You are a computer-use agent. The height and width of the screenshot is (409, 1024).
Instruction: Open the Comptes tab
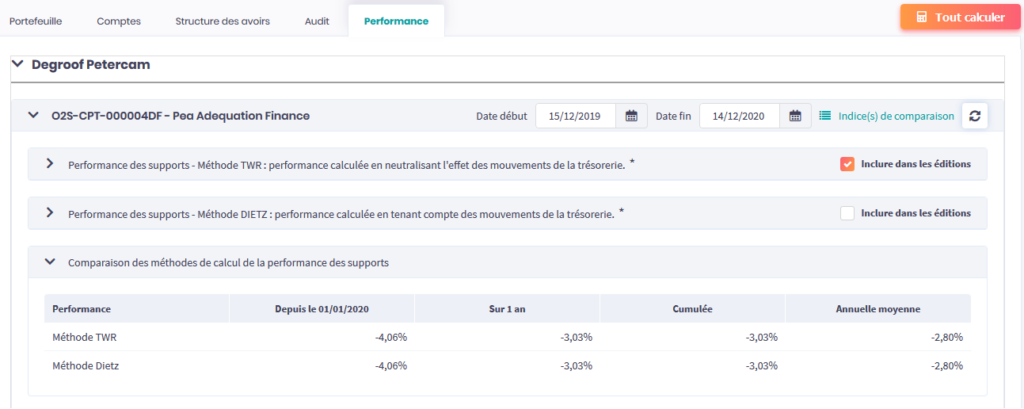click(x=121, y=21)
